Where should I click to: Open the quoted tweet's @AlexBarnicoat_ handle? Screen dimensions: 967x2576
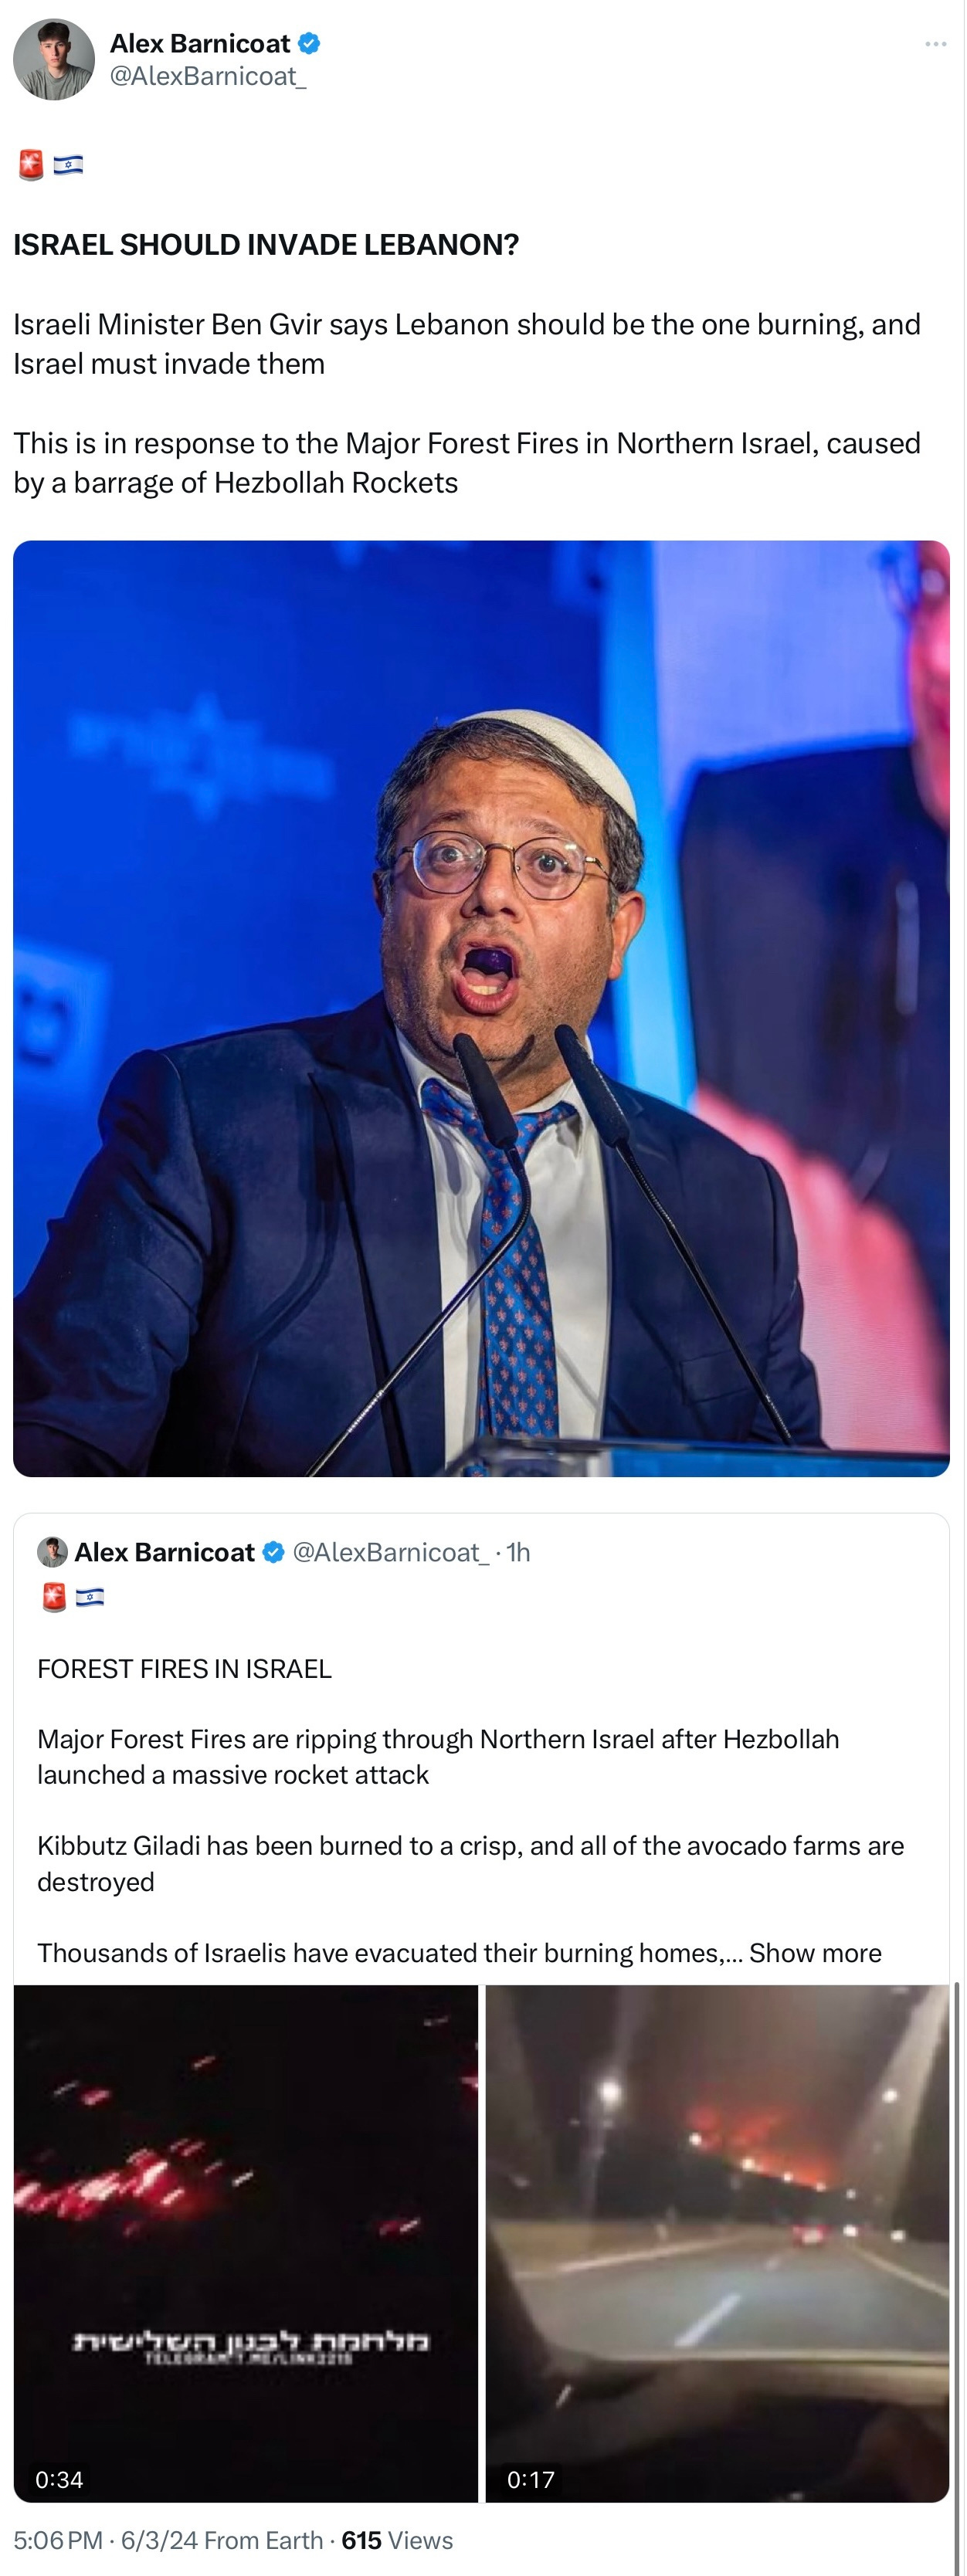tap(390, 1552)
